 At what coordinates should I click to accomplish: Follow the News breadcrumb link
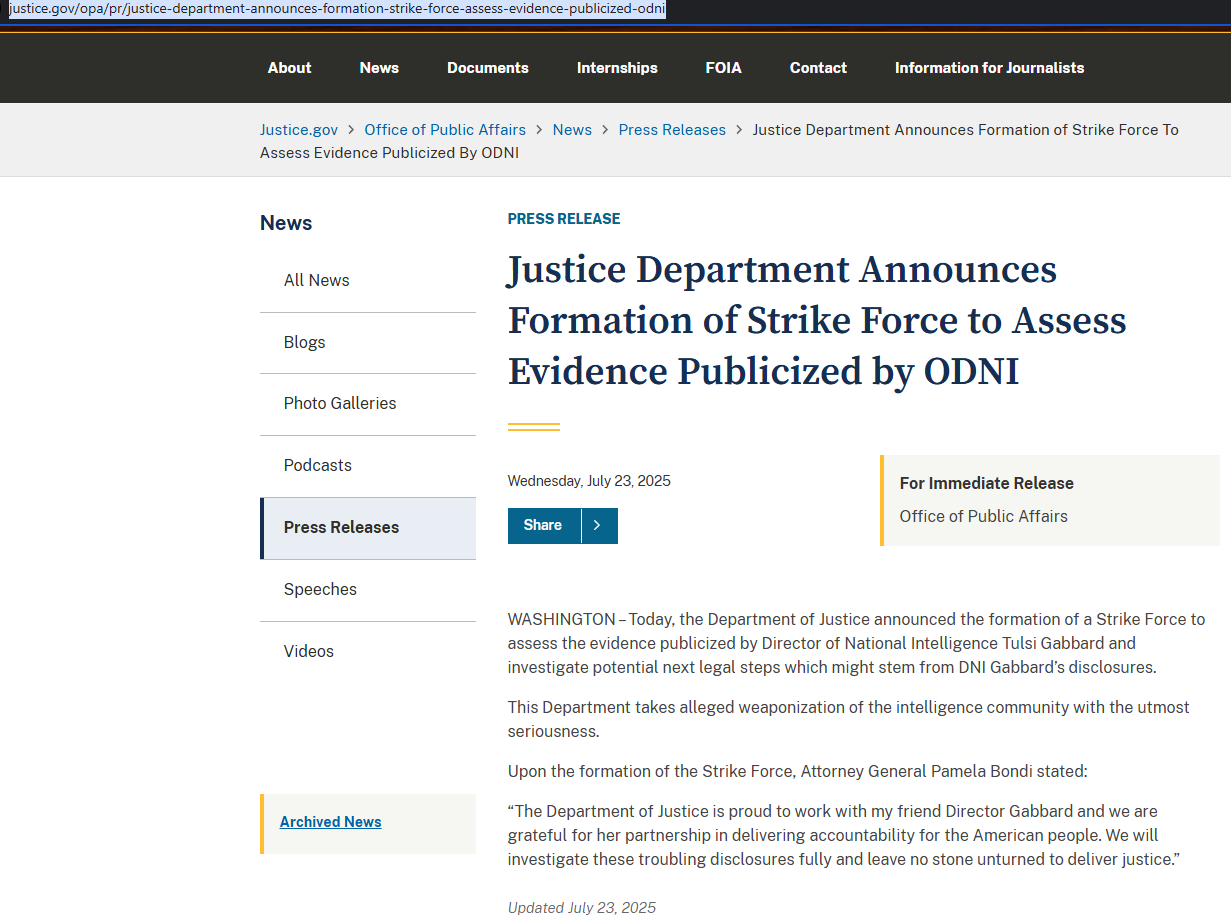(572, 130)
